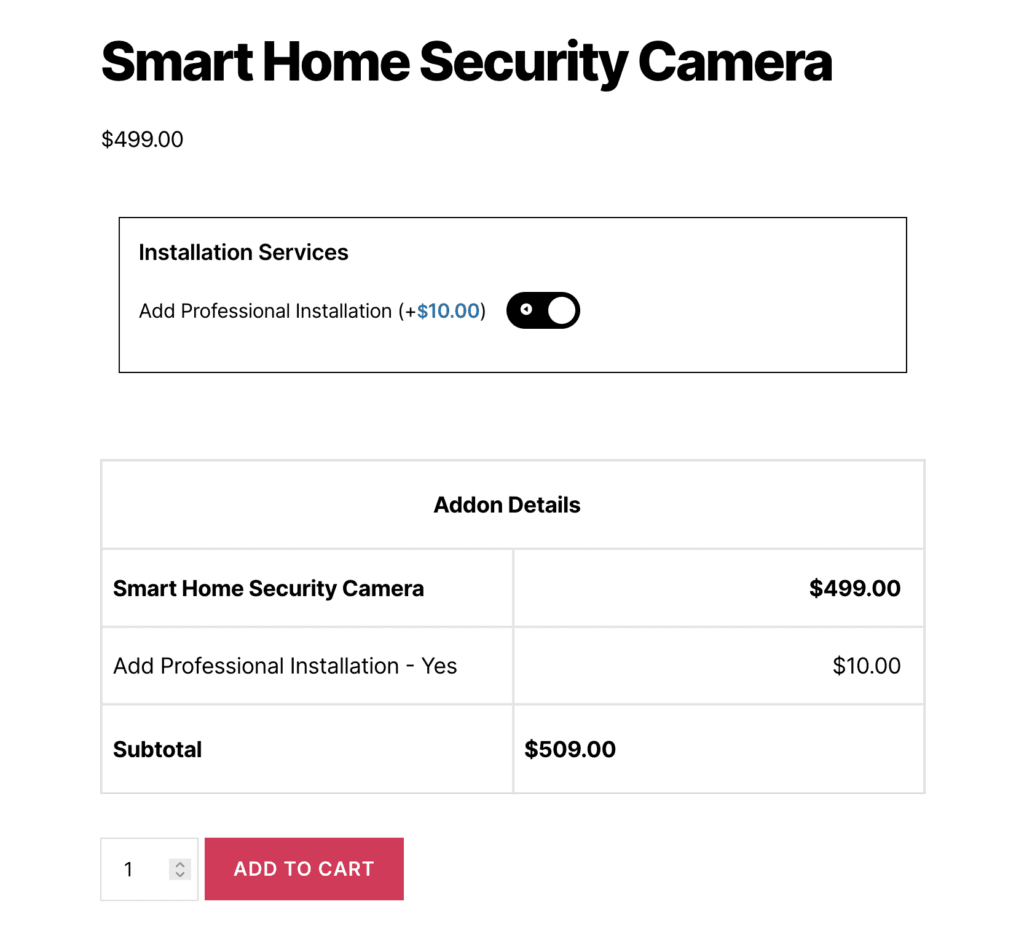This screenshot has height=928, width=1024.
Task: Click the Addon Details table header
Action: pos(507,505)
